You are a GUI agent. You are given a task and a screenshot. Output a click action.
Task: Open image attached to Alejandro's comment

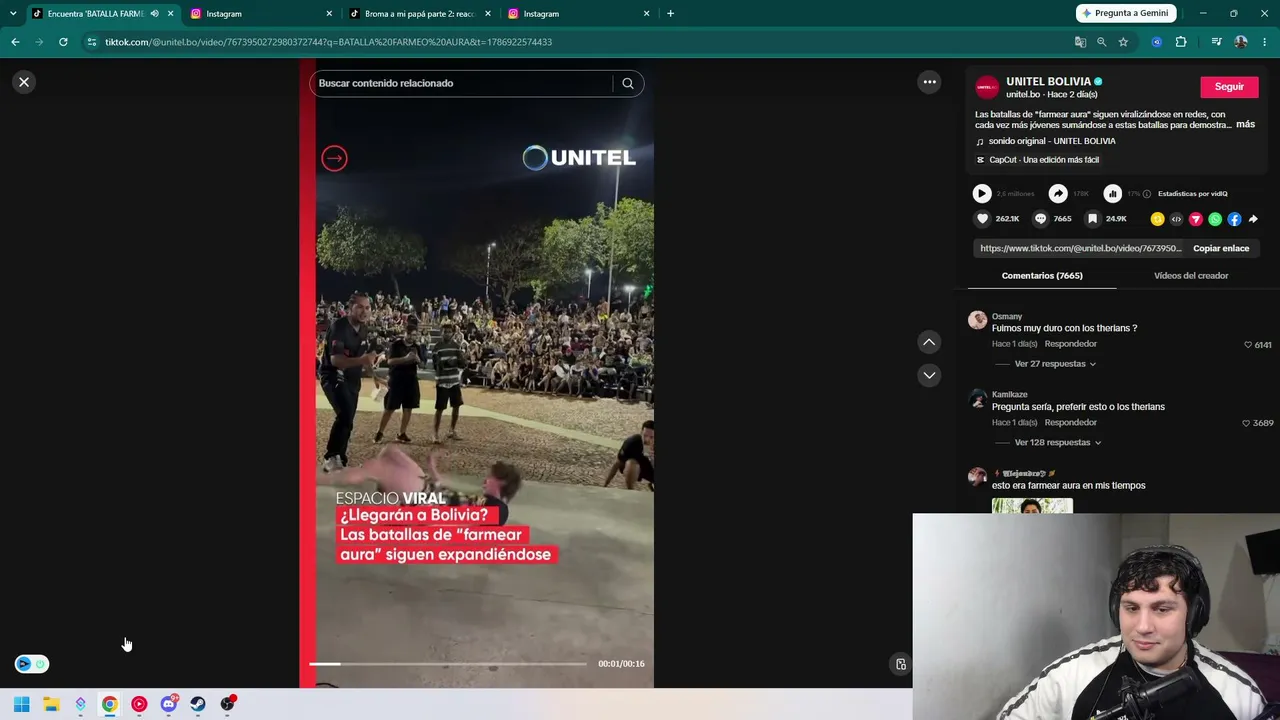1032,506
